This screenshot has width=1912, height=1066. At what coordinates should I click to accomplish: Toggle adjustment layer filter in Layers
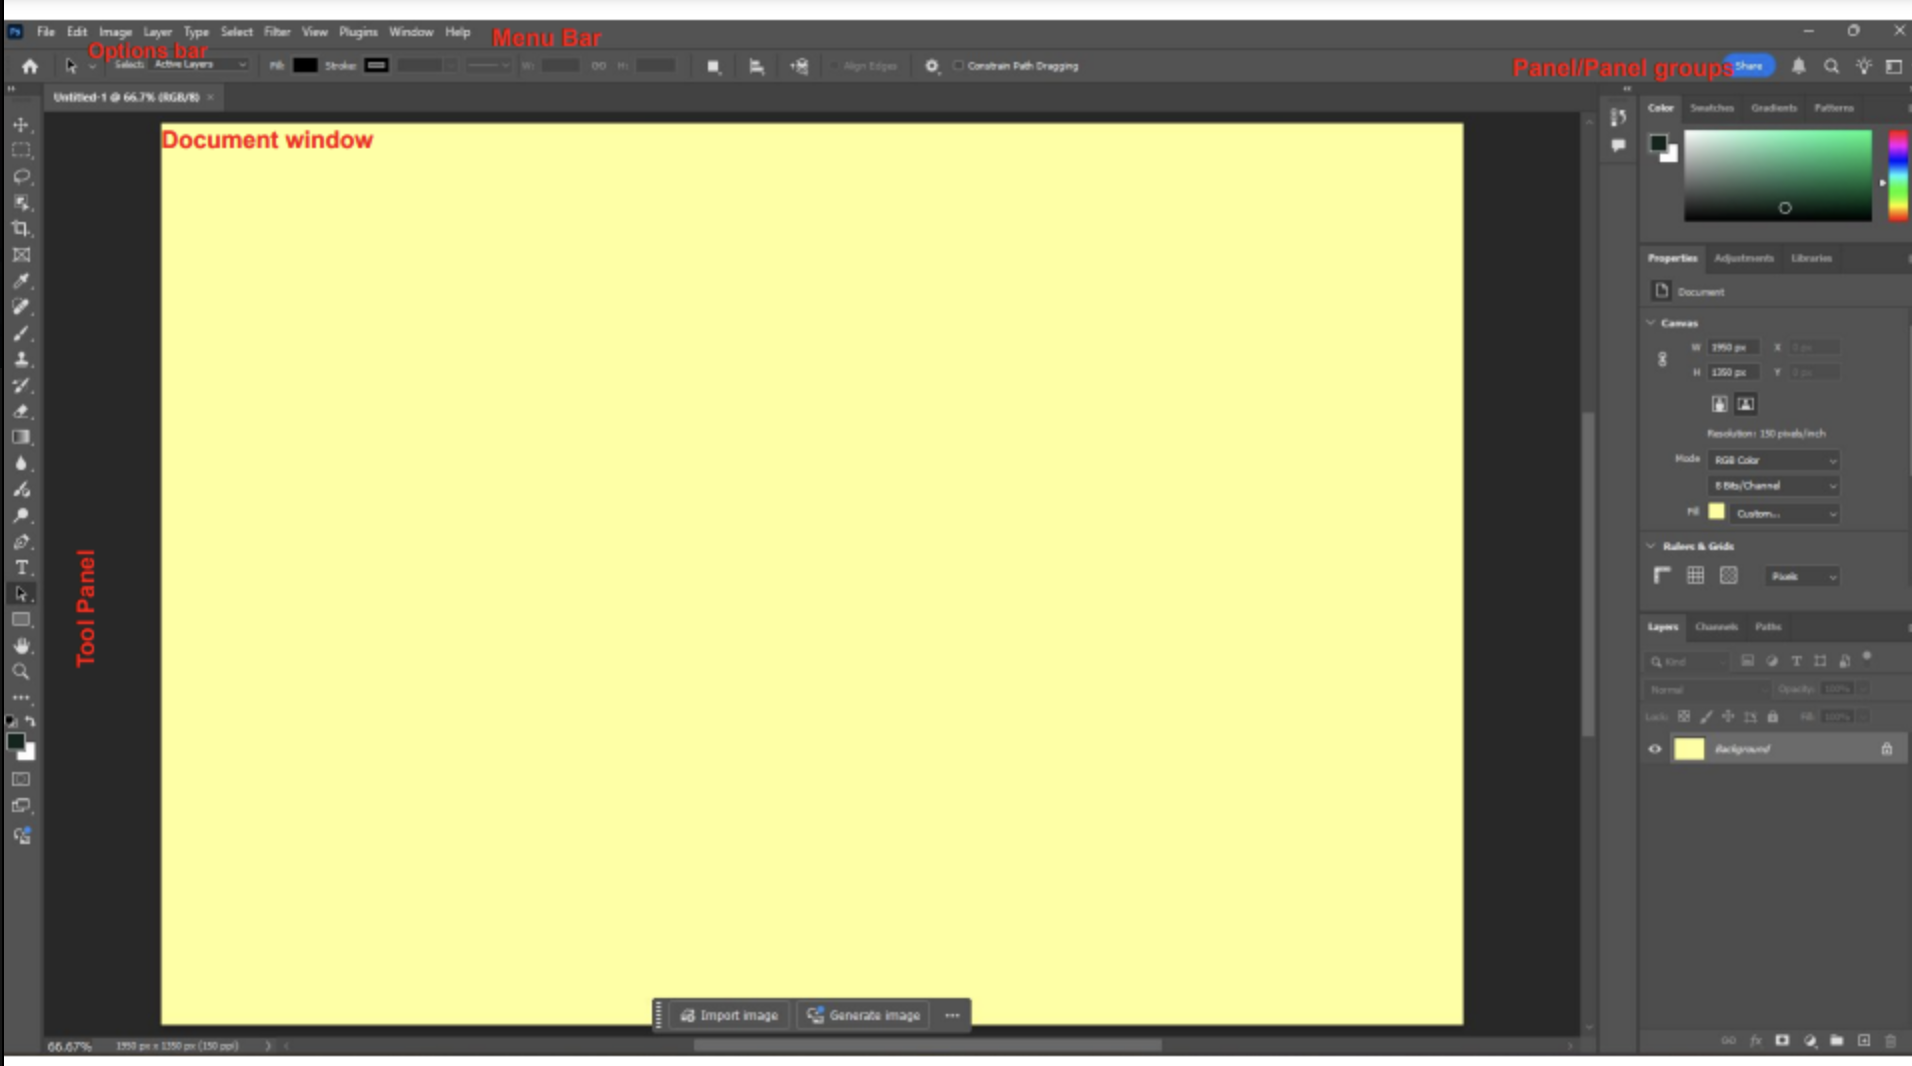point(1772,661)
